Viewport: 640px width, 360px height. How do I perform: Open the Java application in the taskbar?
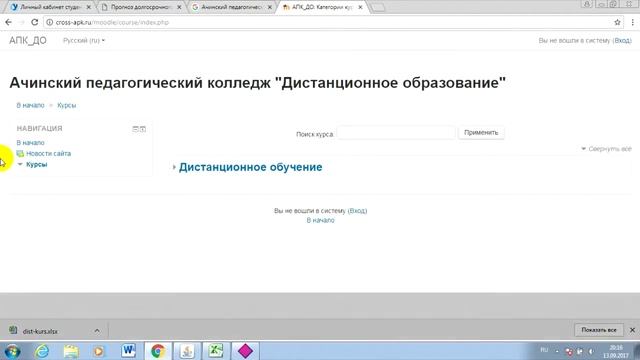point(187,351)
